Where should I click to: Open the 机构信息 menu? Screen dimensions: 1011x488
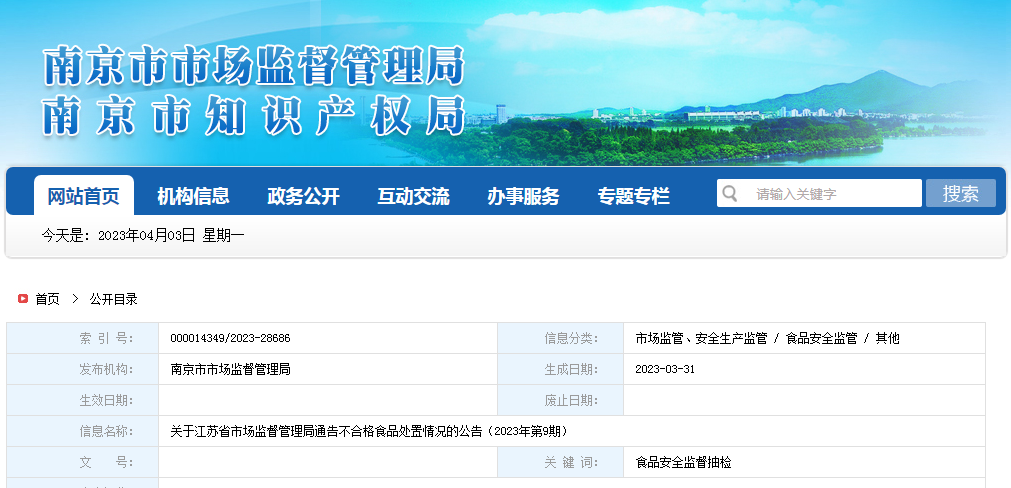pos(193,196)
